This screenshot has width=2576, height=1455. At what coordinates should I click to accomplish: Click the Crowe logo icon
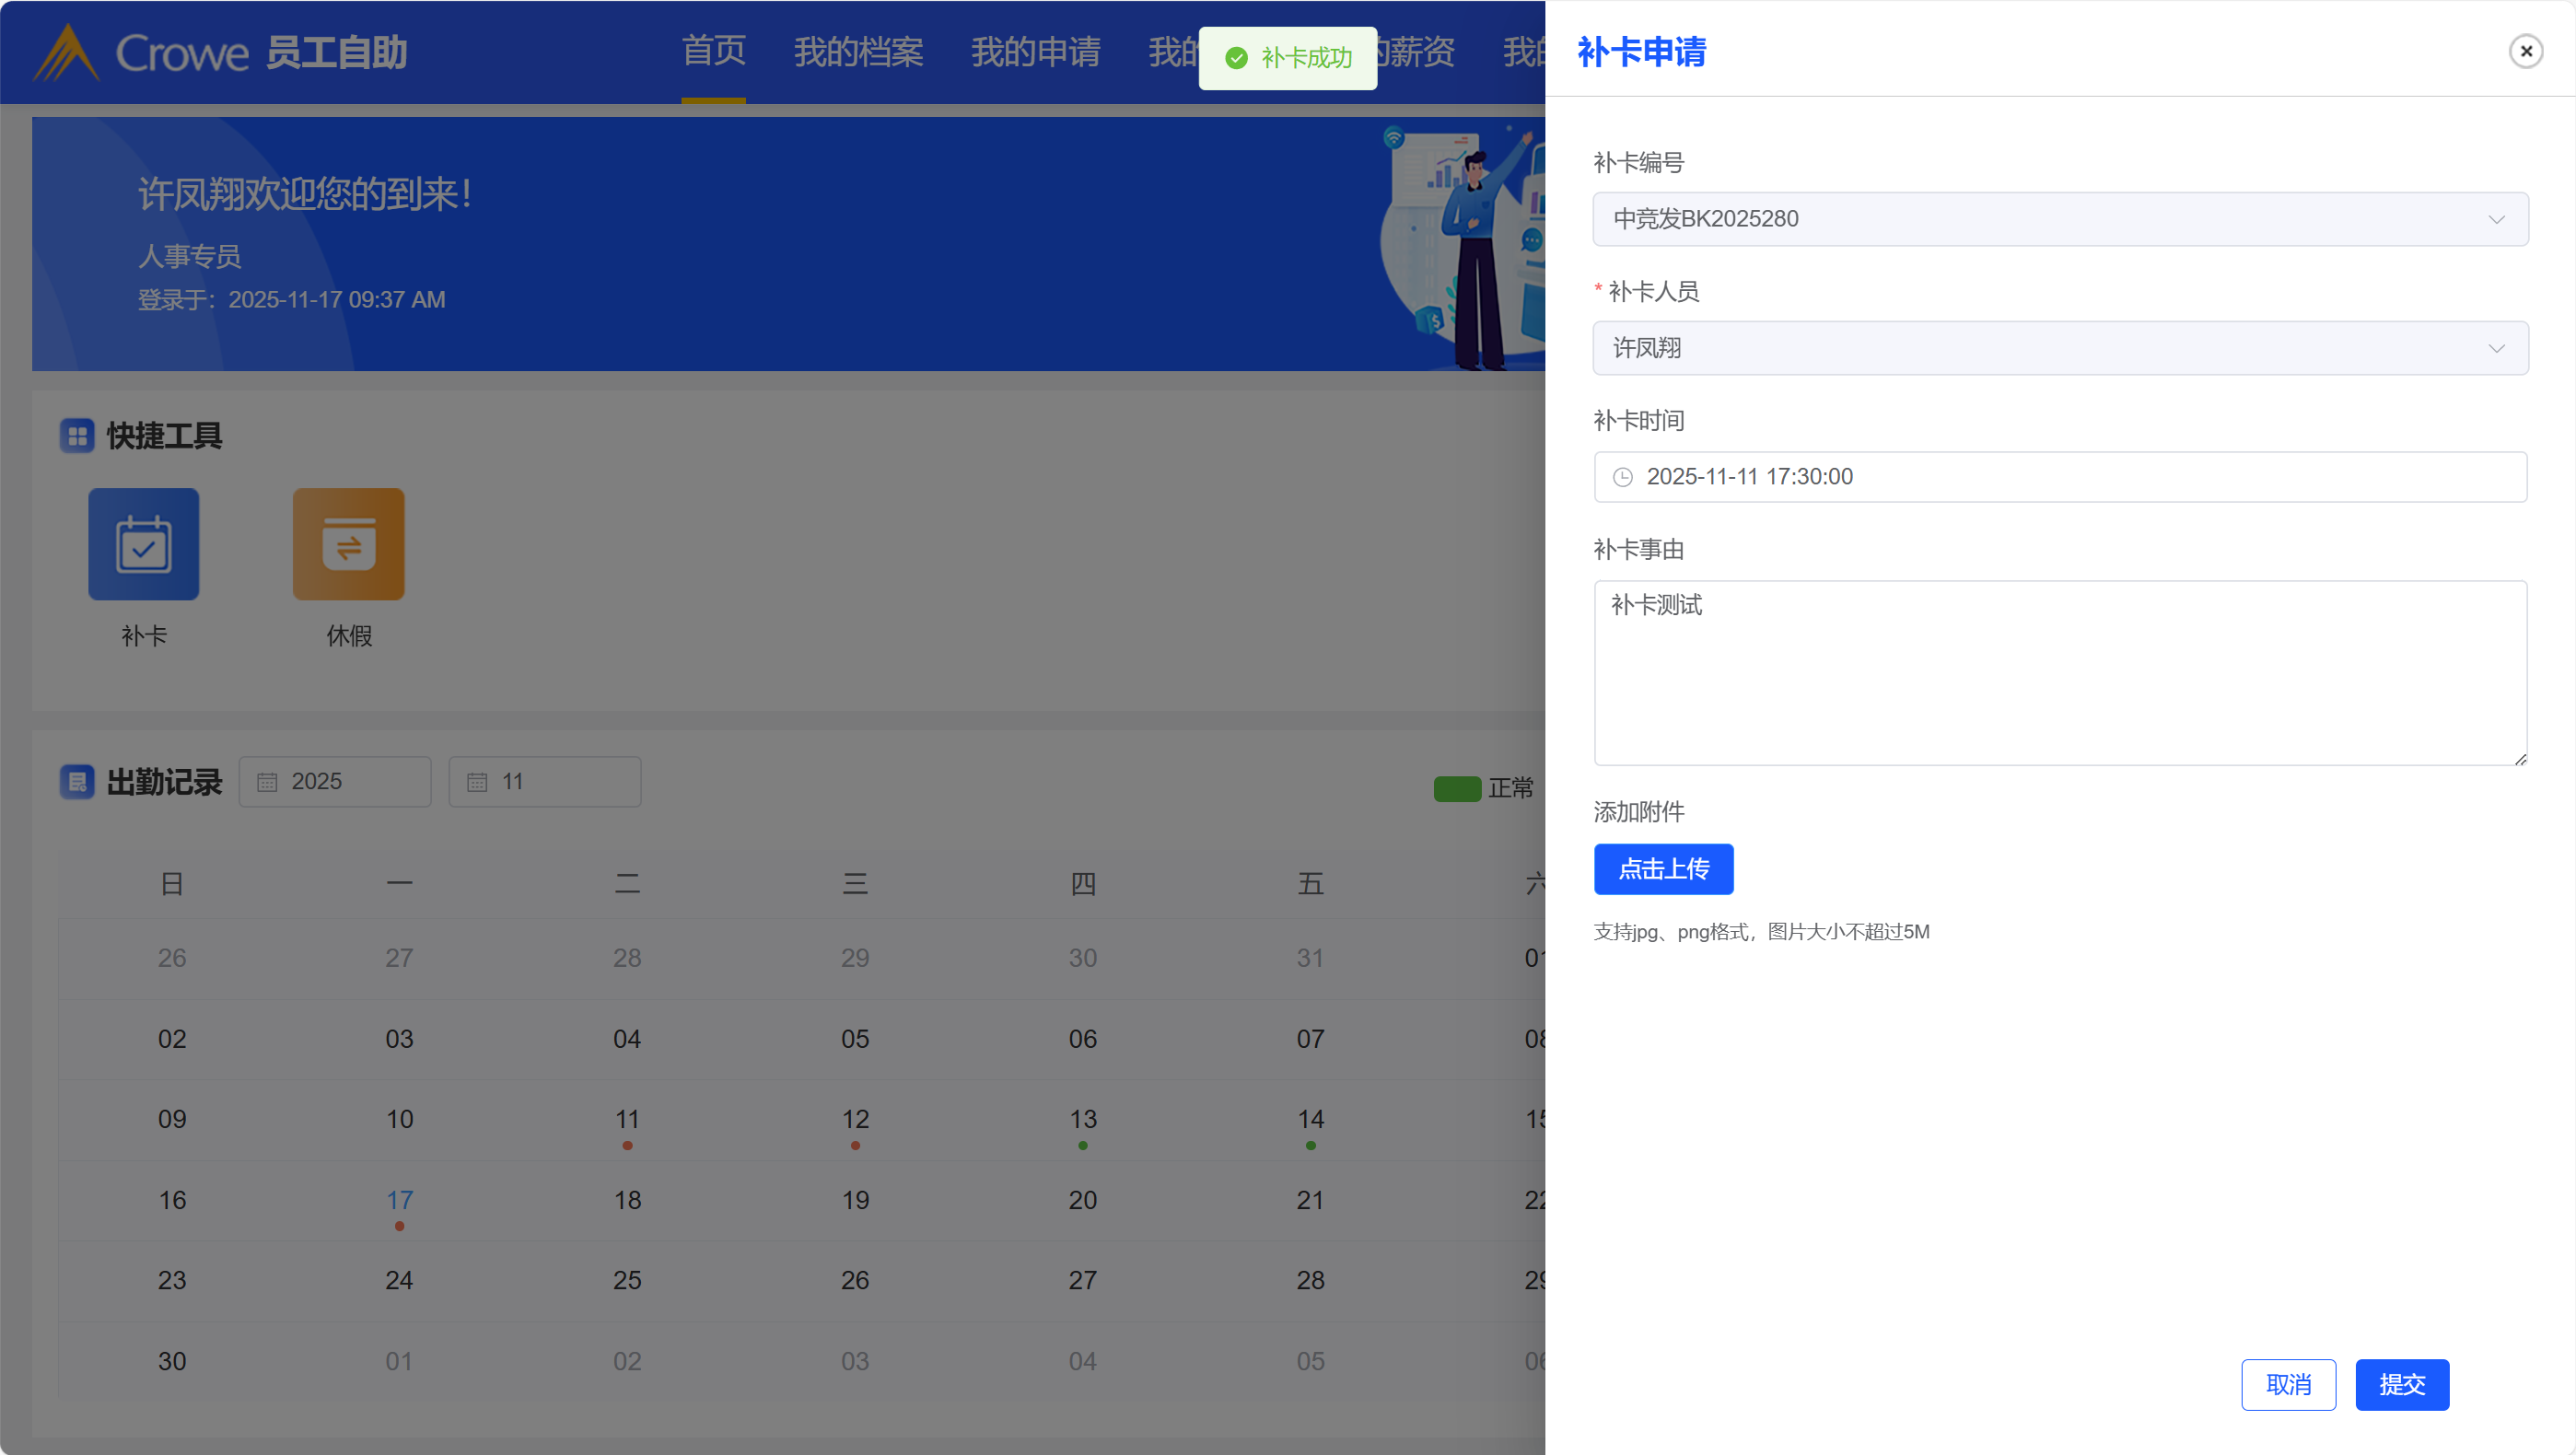tap(66, 52)
